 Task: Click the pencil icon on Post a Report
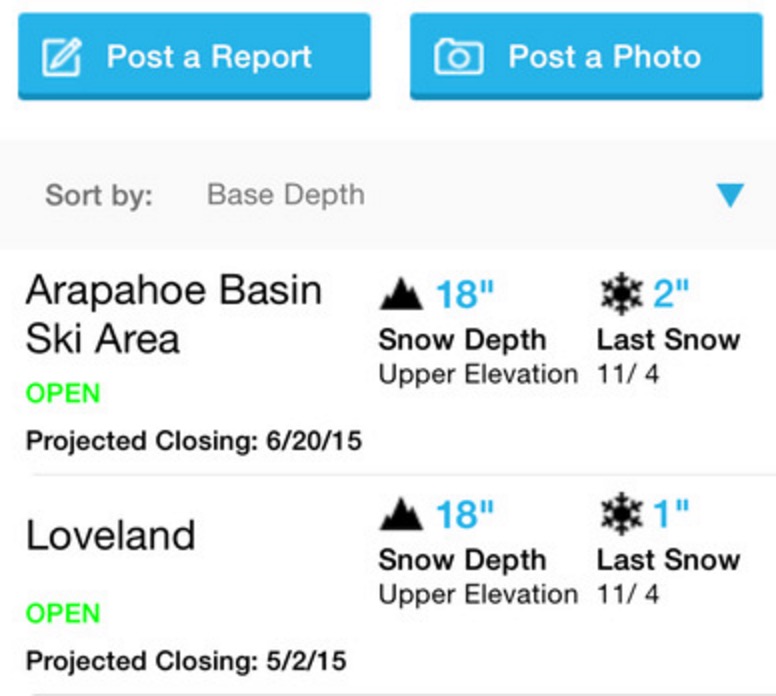pos(62,56)
